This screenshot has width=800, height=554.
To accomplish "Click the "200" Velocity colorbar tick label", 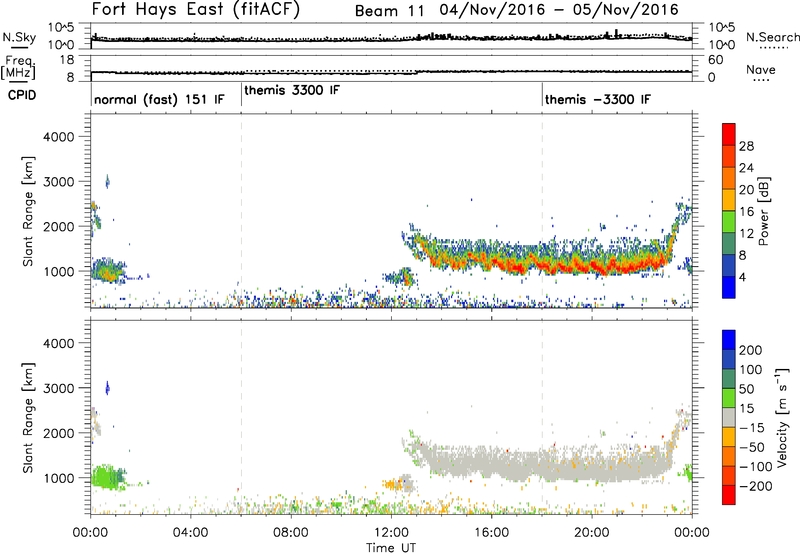I will [x=751, y=350].
